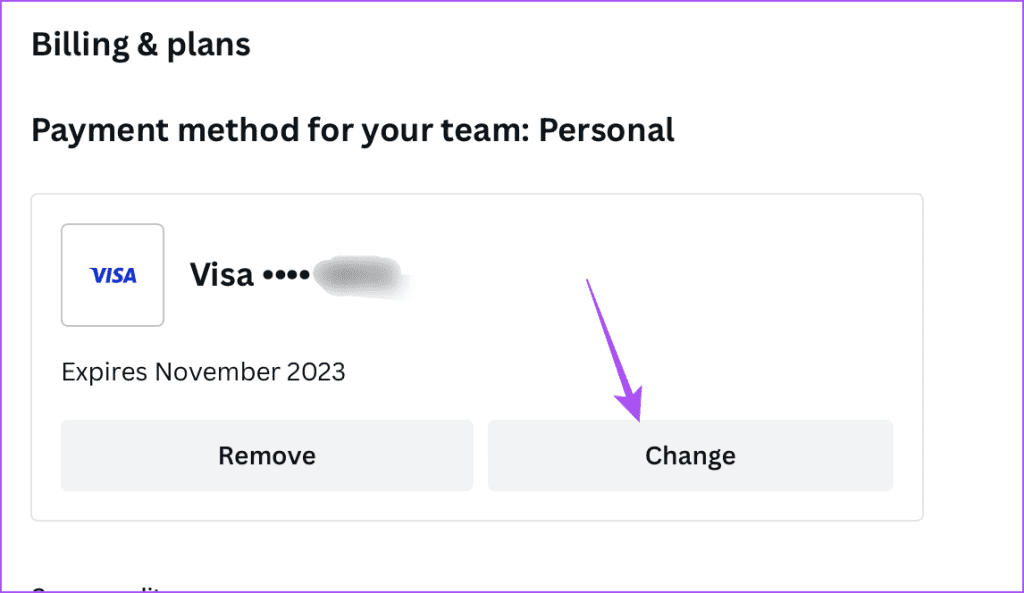Click the word 'Expires' under the card
The width and height of the screenshot is (1024, 593).
tap(104, 372)
